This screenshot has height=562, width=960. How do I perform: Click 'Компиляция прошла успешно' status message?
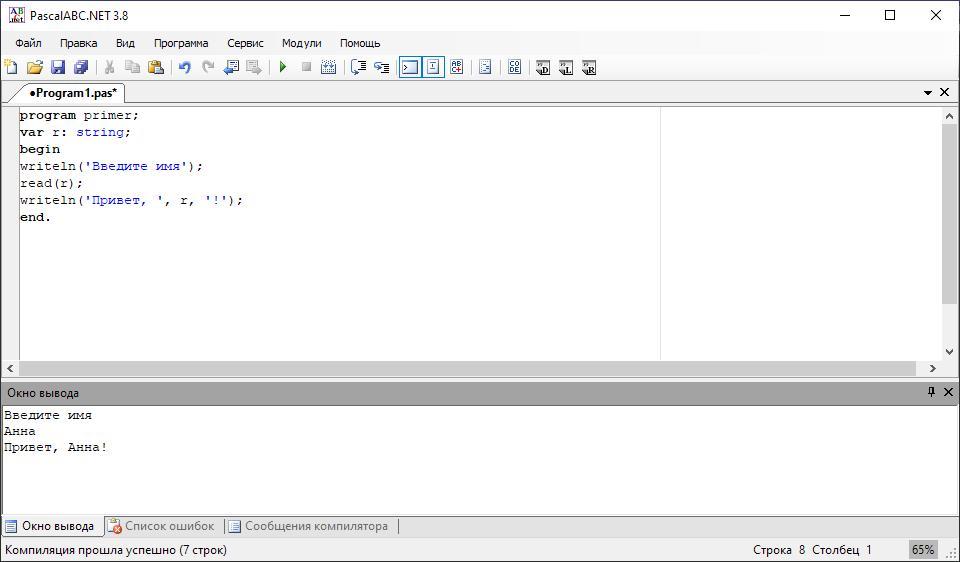pyautogui.click(x=116, y=550)
